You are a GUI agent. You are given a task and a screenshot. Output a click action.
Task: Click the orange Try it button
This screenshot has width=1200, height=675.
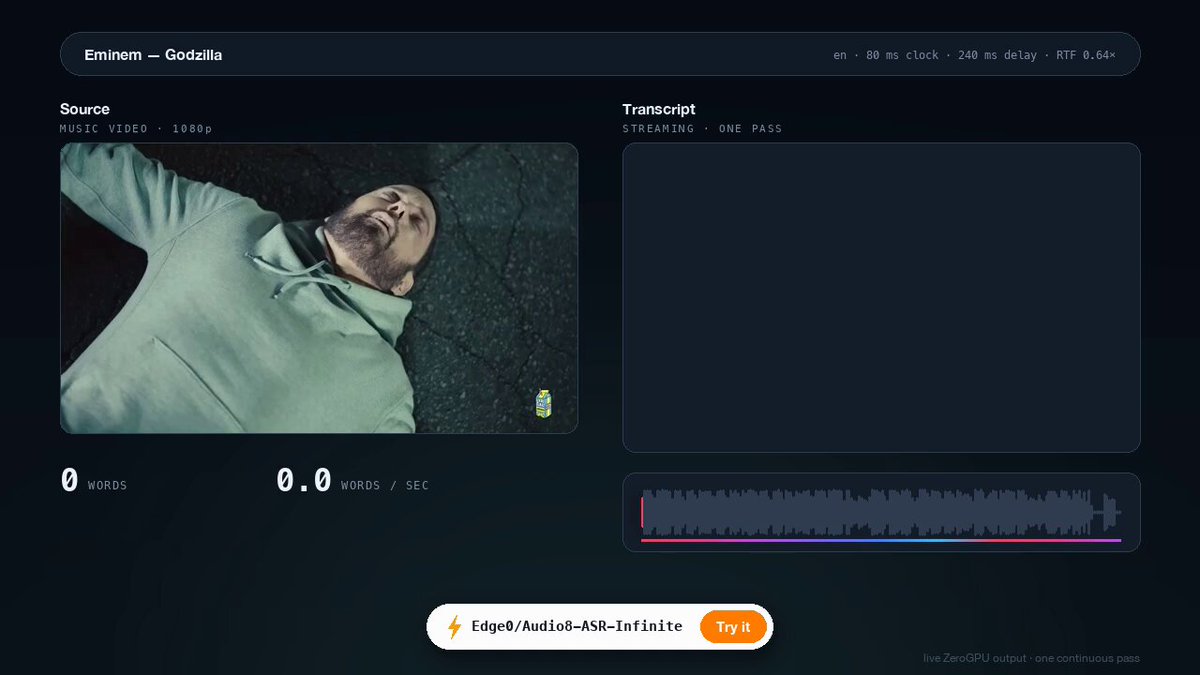[733, 627]
